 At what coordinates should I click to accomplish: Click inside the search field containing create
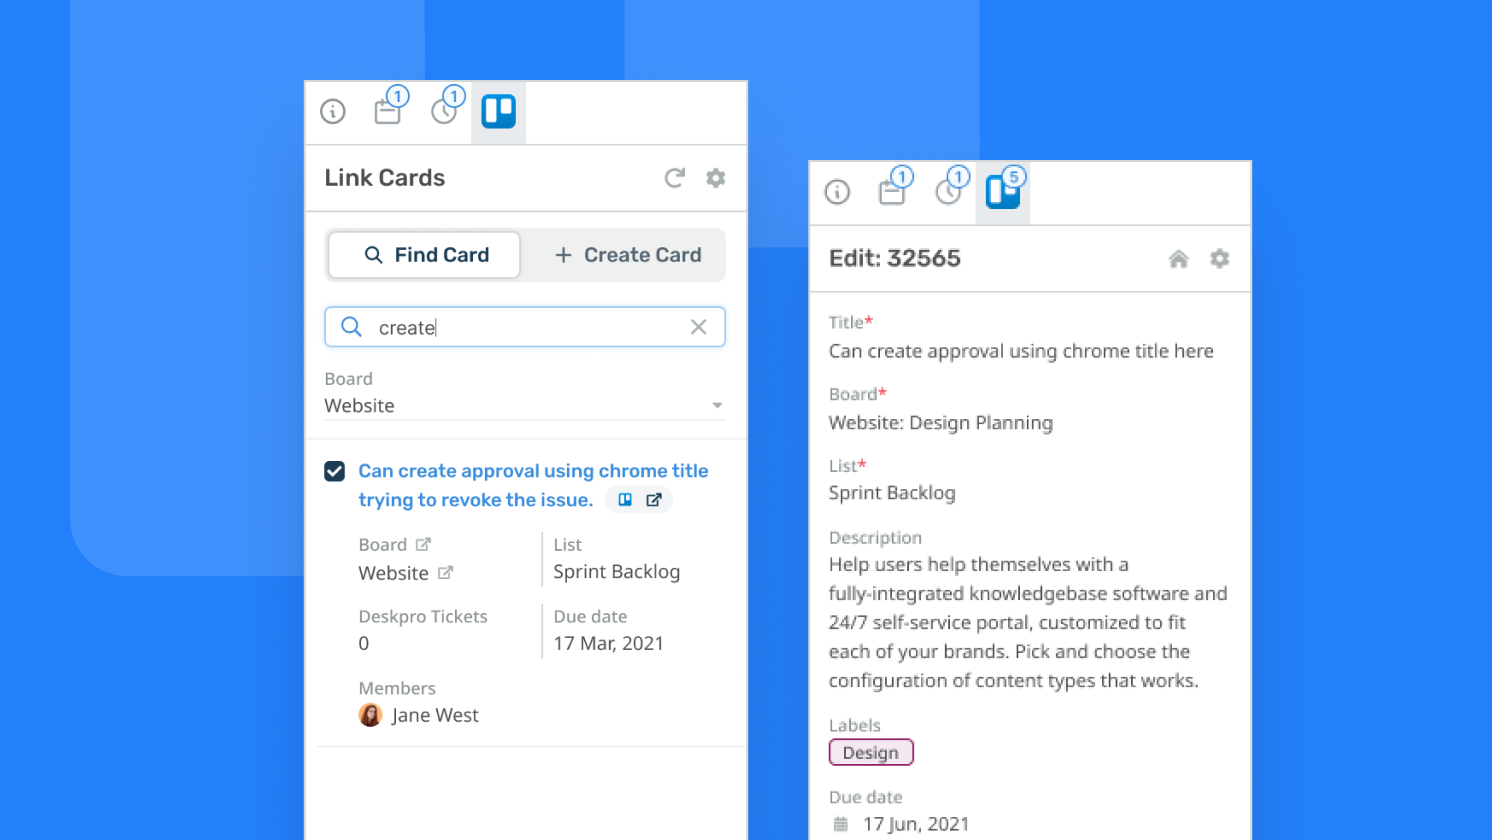tap(500, 327)
